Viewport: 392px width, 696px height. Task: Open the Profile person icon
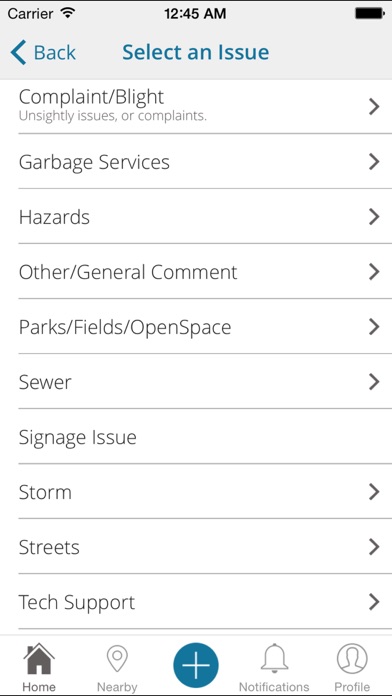pos(352,659)
